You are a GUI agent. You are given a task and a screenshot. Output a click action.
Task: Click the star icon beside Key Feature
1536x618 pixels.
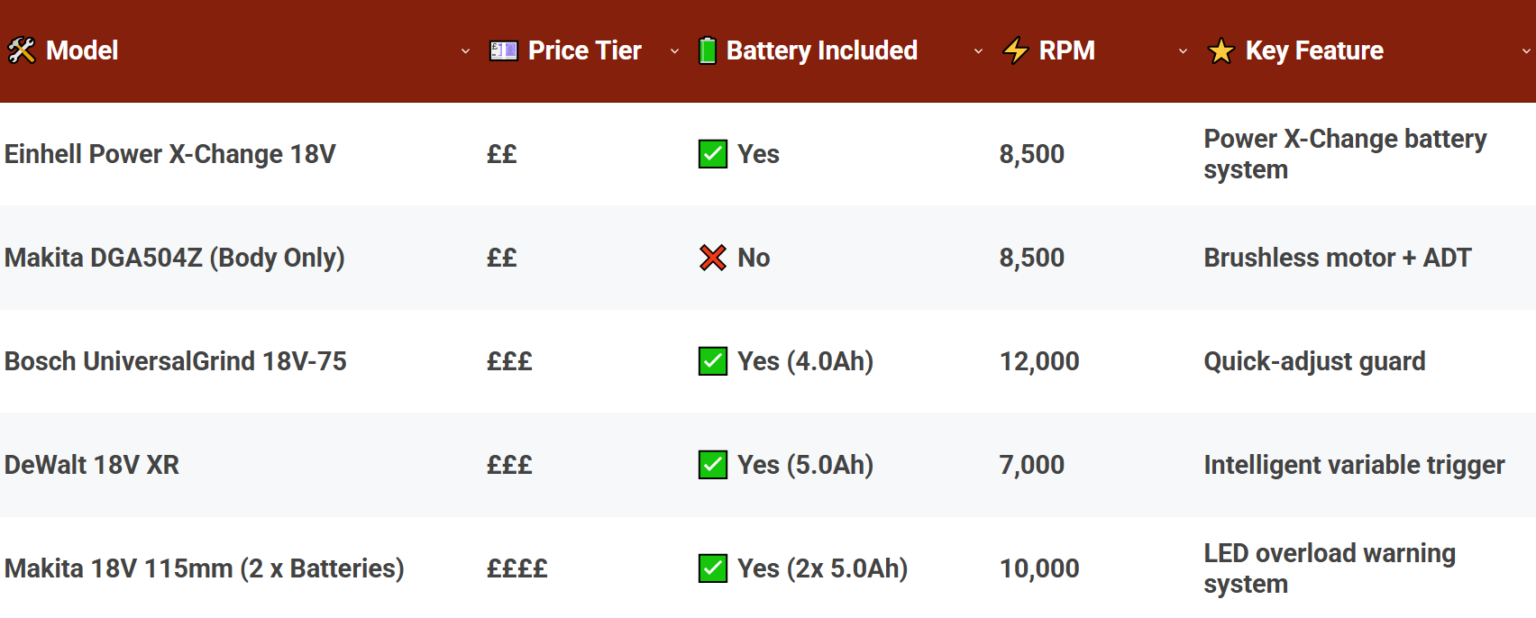tap(1221, 51)
